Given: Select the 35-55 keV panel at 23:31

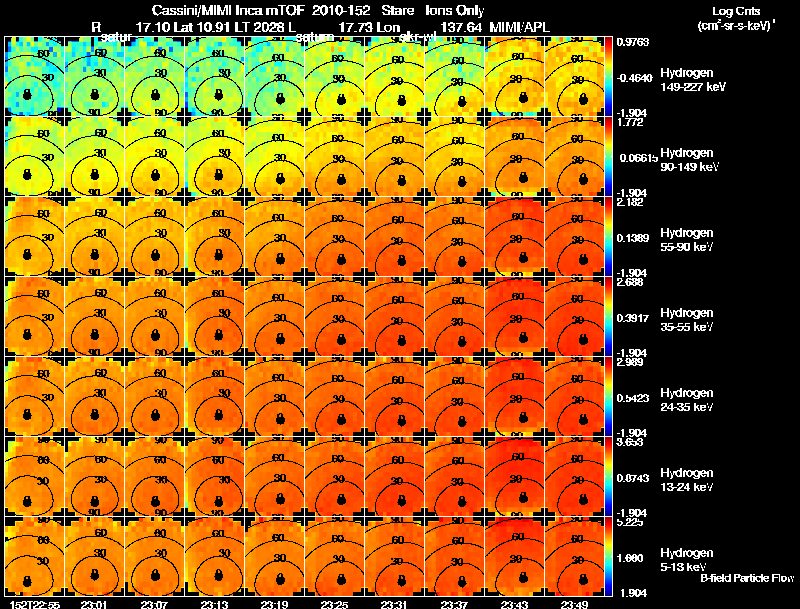Looking at the screenshot, I should click(x=394, y=317).
